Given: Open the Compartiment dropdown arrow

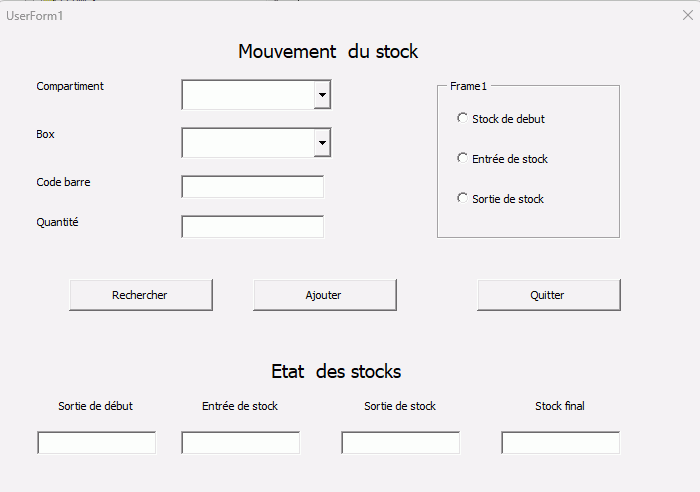Looking at the screenshot, I should (x=322, y=95).
